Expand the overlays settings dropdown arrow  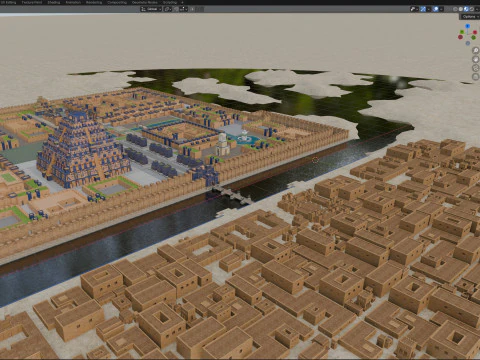[441, 9]
